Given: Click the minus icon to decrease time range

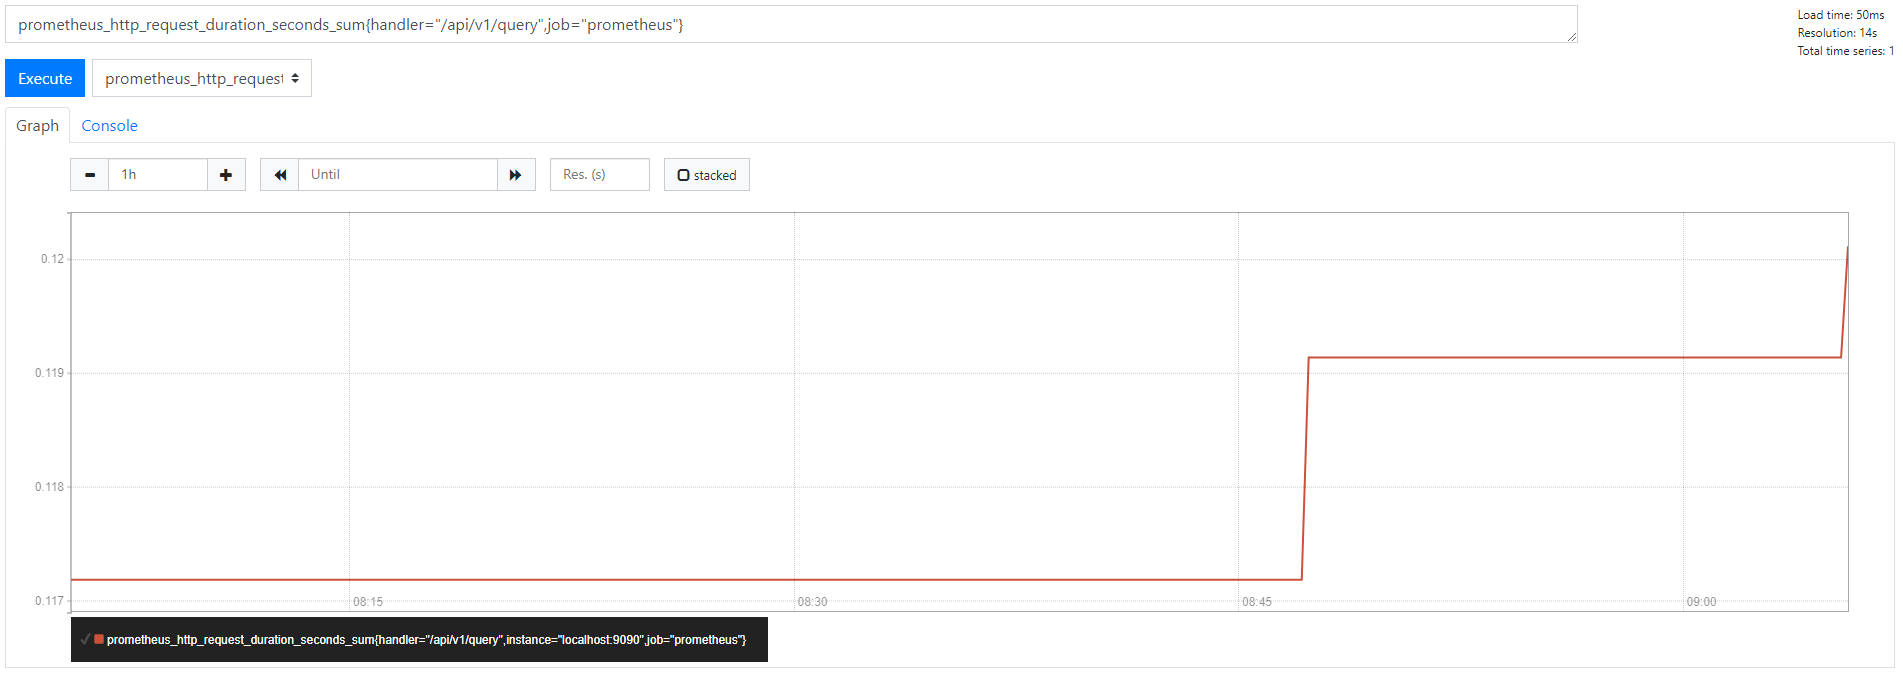Looking at the screenshot, I should click(90, 175).
